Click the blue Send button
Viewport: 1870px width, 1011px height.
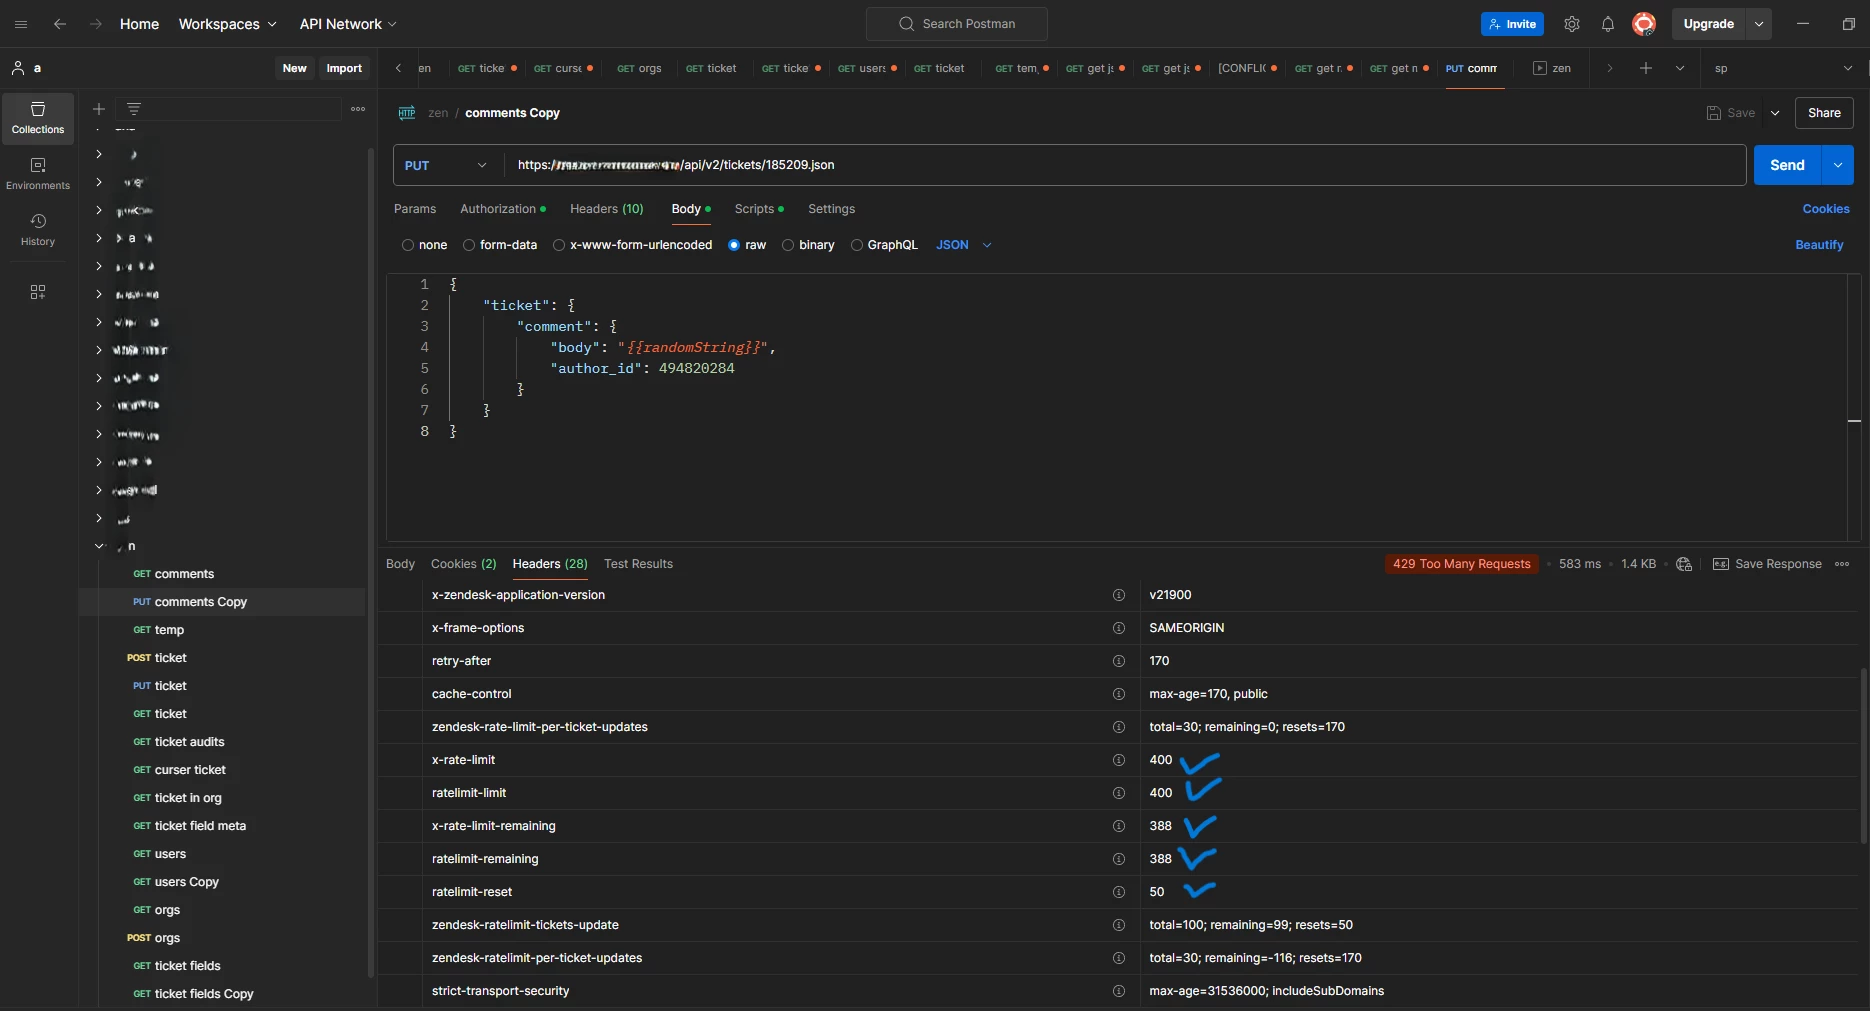click(x=1787, y=165)
